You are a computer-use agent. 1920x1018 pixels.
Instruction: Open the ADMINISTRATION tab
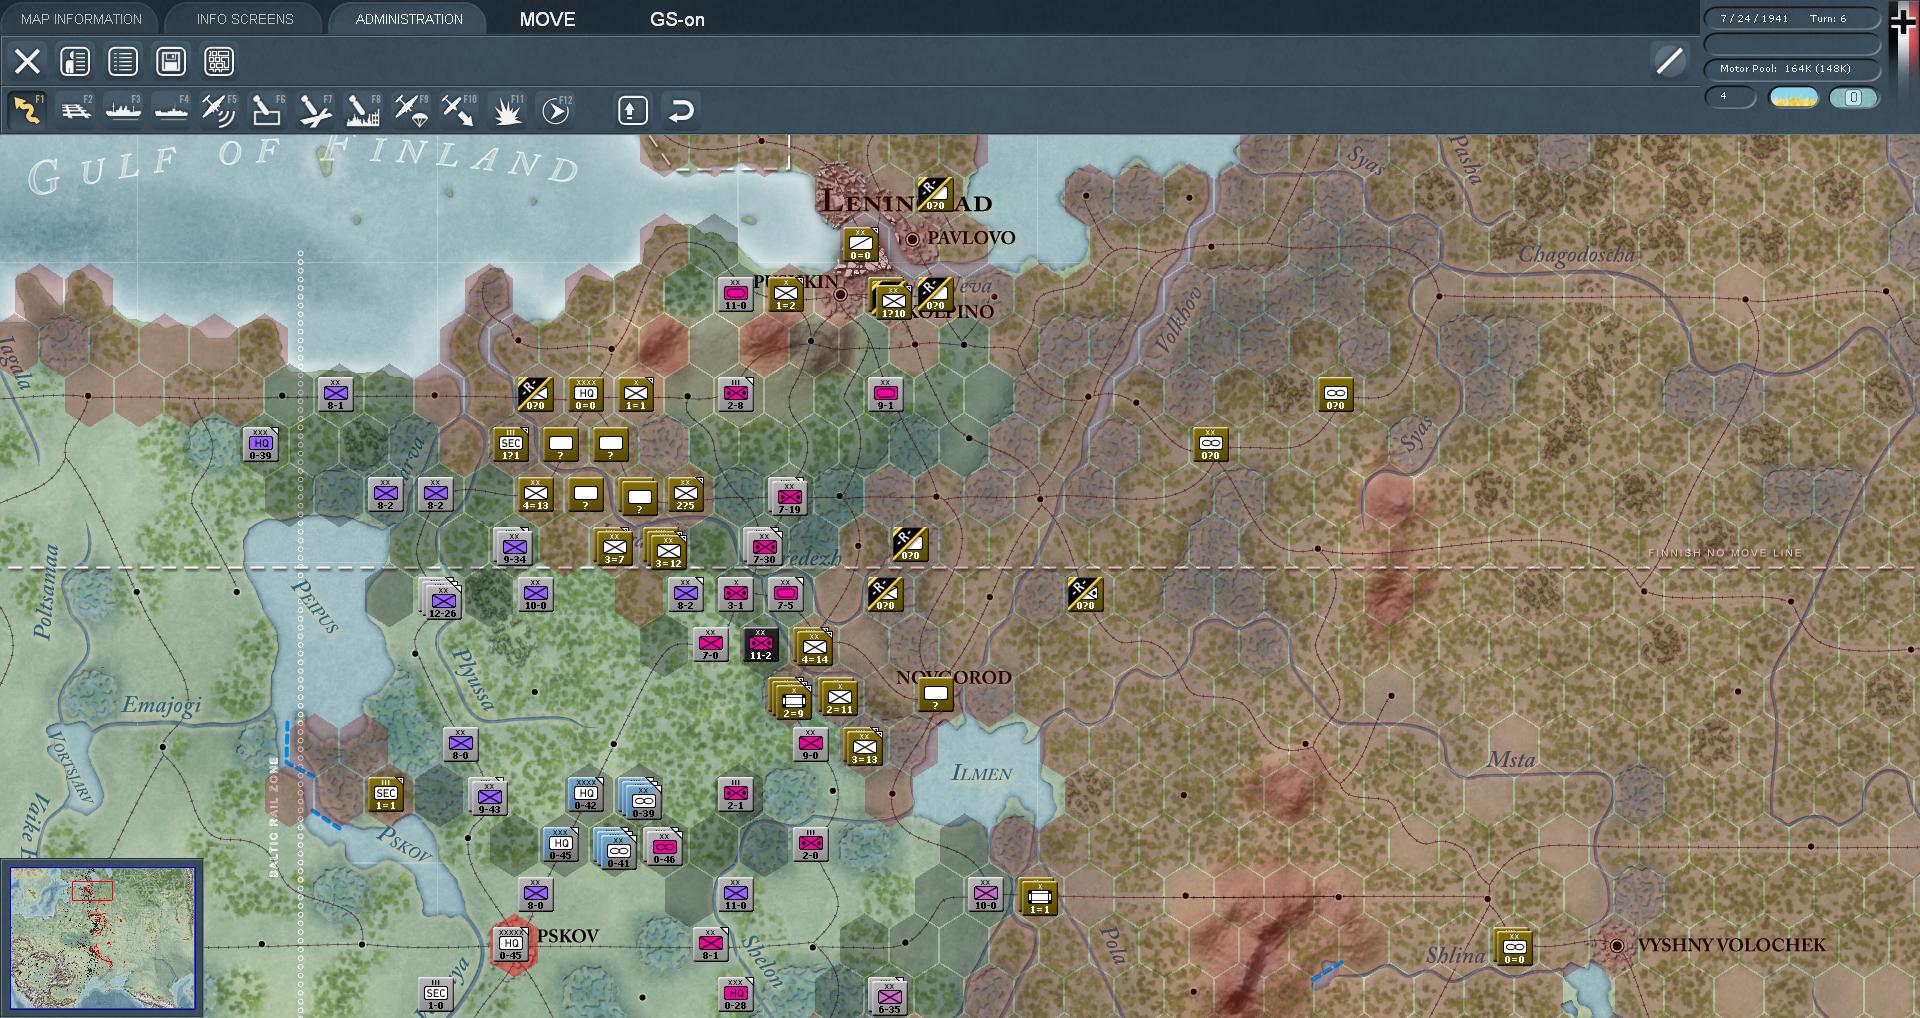point(409,19)
